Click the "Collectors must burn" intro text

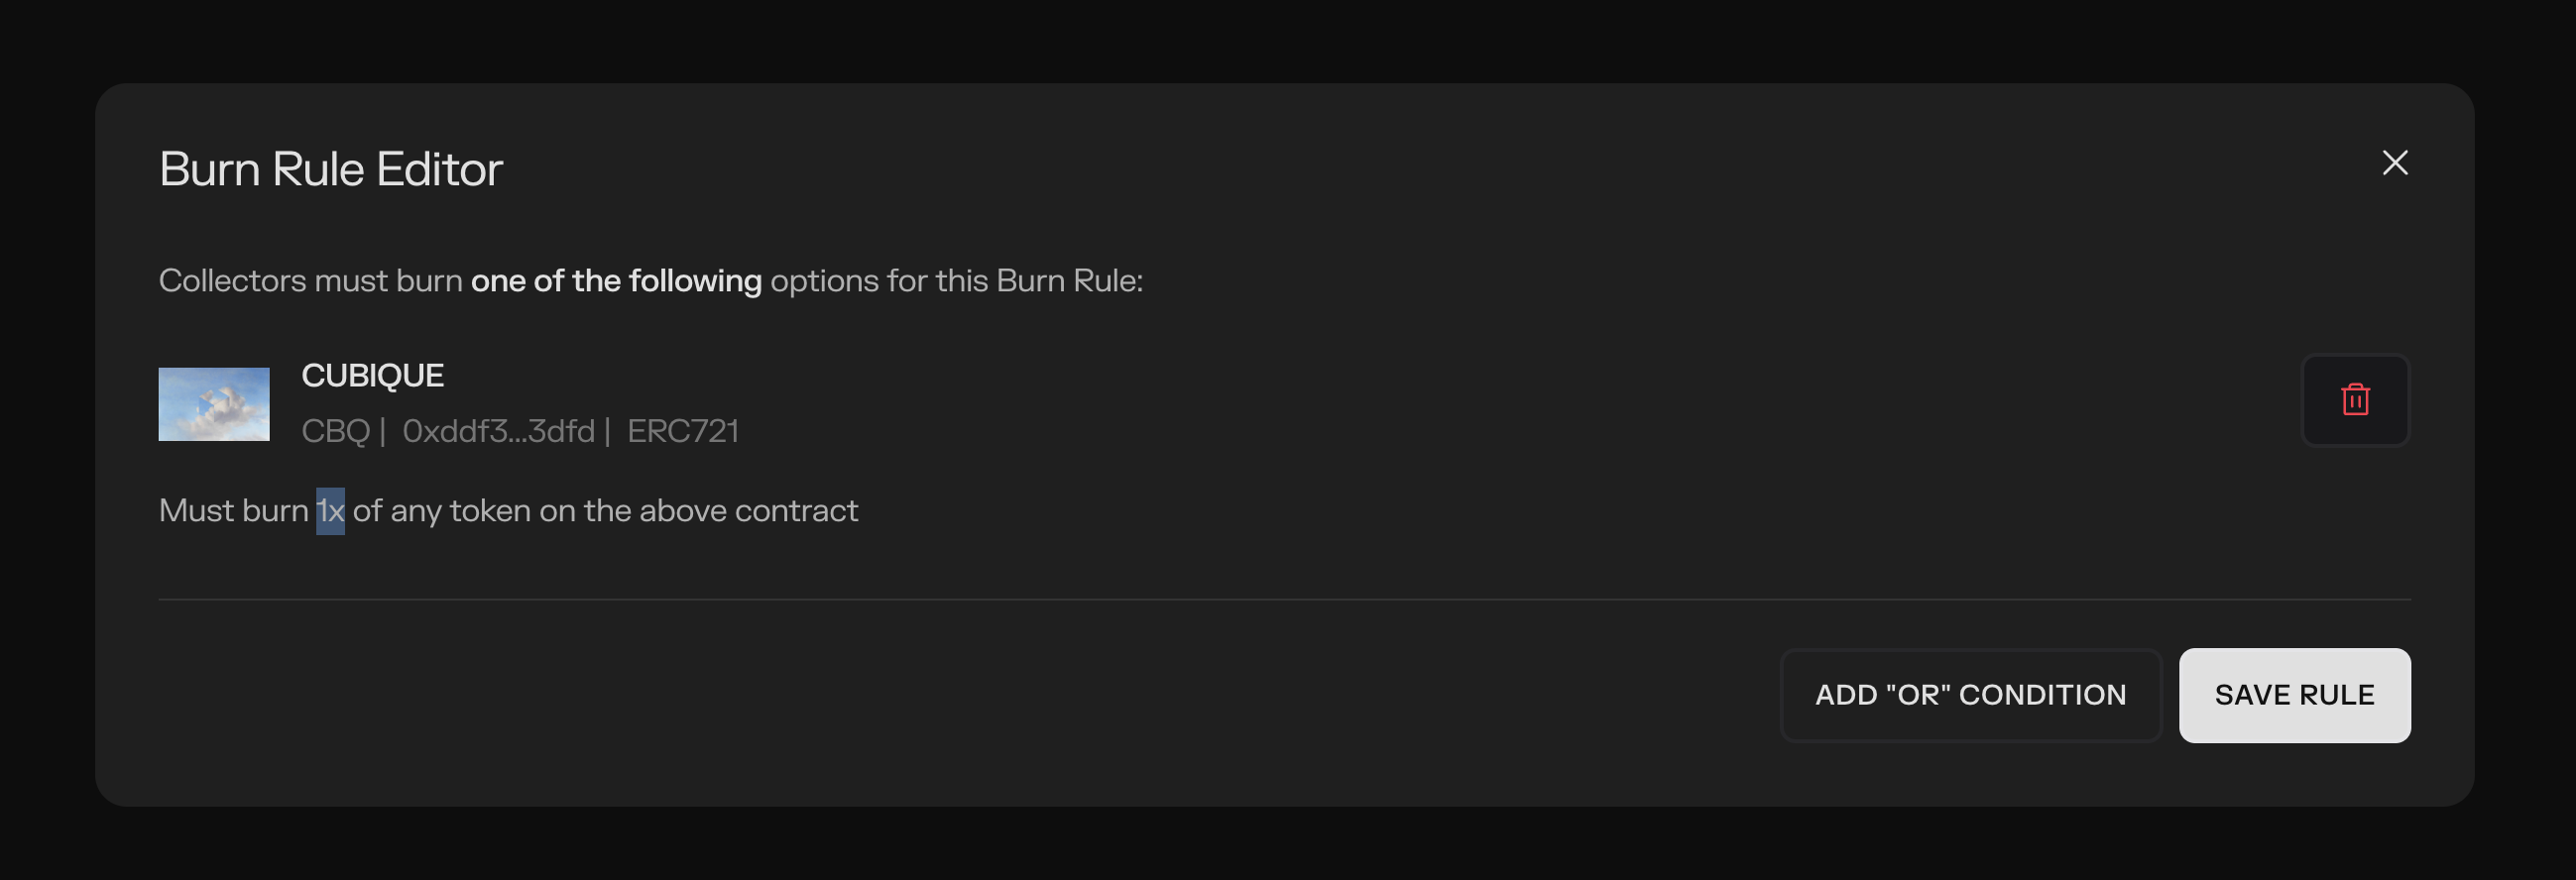(x=311, y=281)
